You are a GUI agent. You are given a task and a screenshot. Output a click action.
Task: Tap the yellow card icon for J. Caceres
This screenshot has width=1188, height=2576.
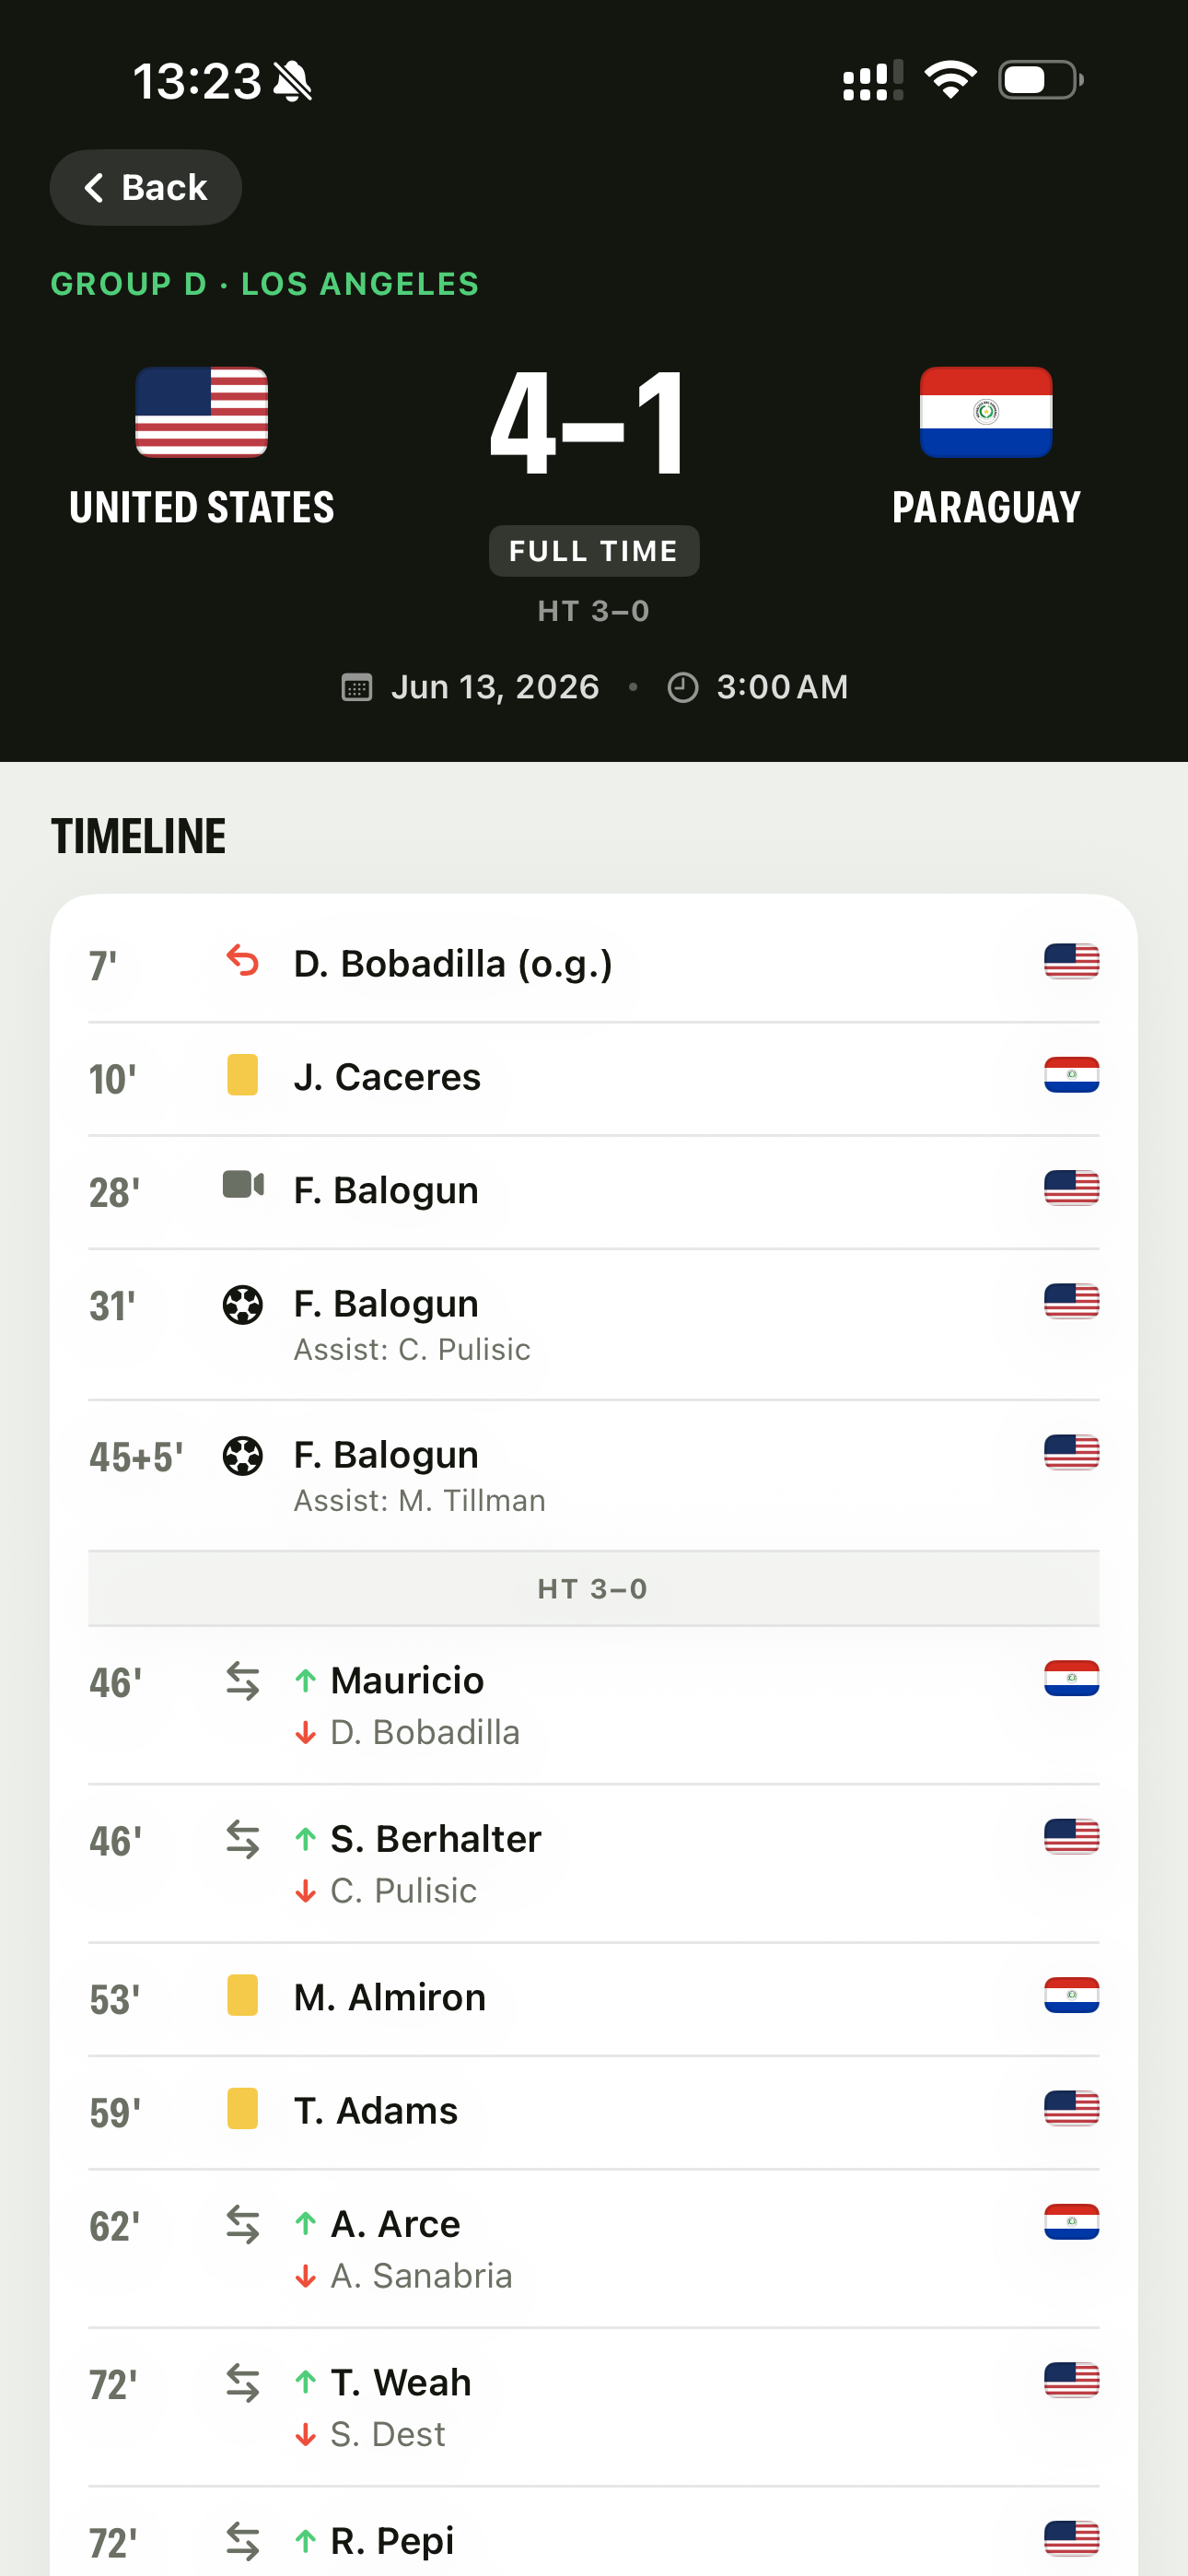[242, 1075]
